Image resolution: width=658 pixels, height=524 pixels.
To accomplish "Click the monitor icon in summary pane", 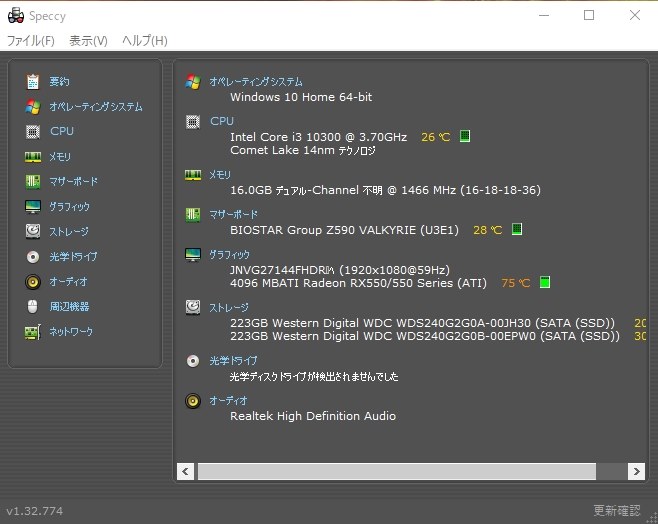I will coord(193,255).
